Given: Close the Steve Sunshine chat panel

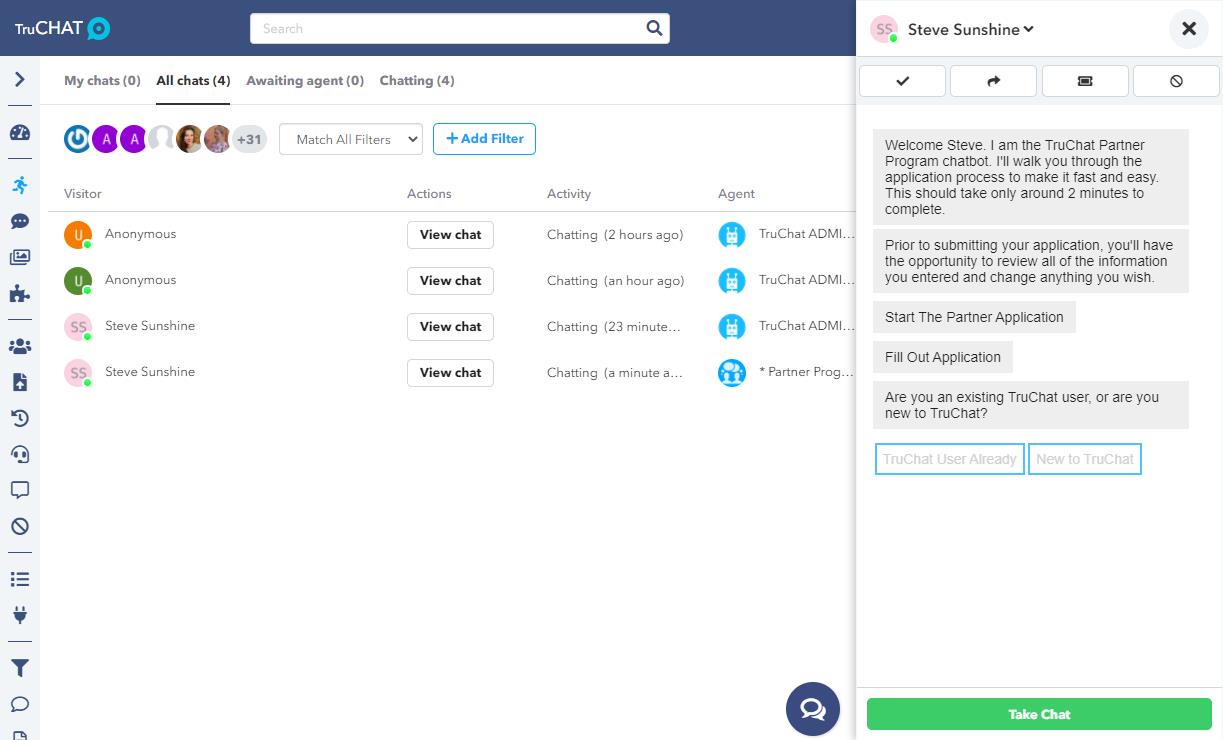Looking at the screenshot, I should 1189,29.
